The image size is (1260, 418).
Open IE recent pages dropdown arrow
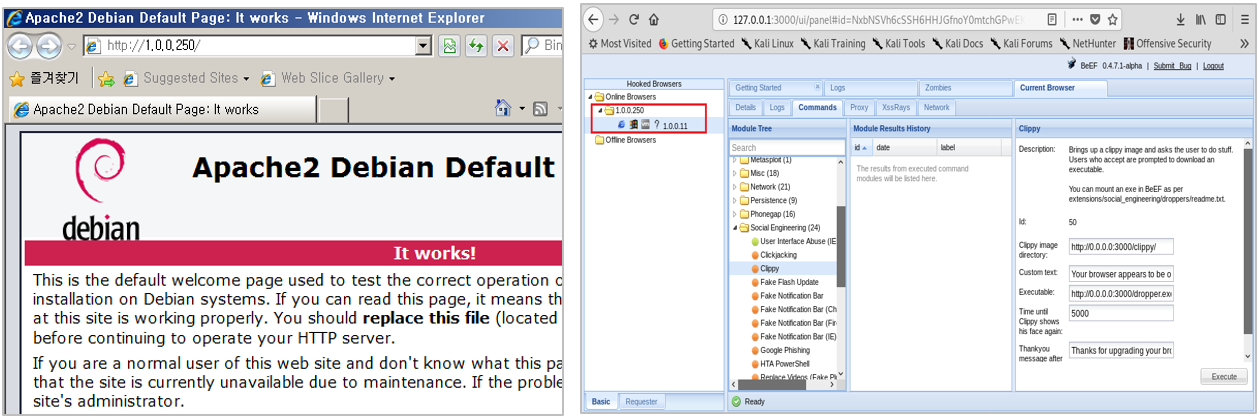(x=70, y=46)
